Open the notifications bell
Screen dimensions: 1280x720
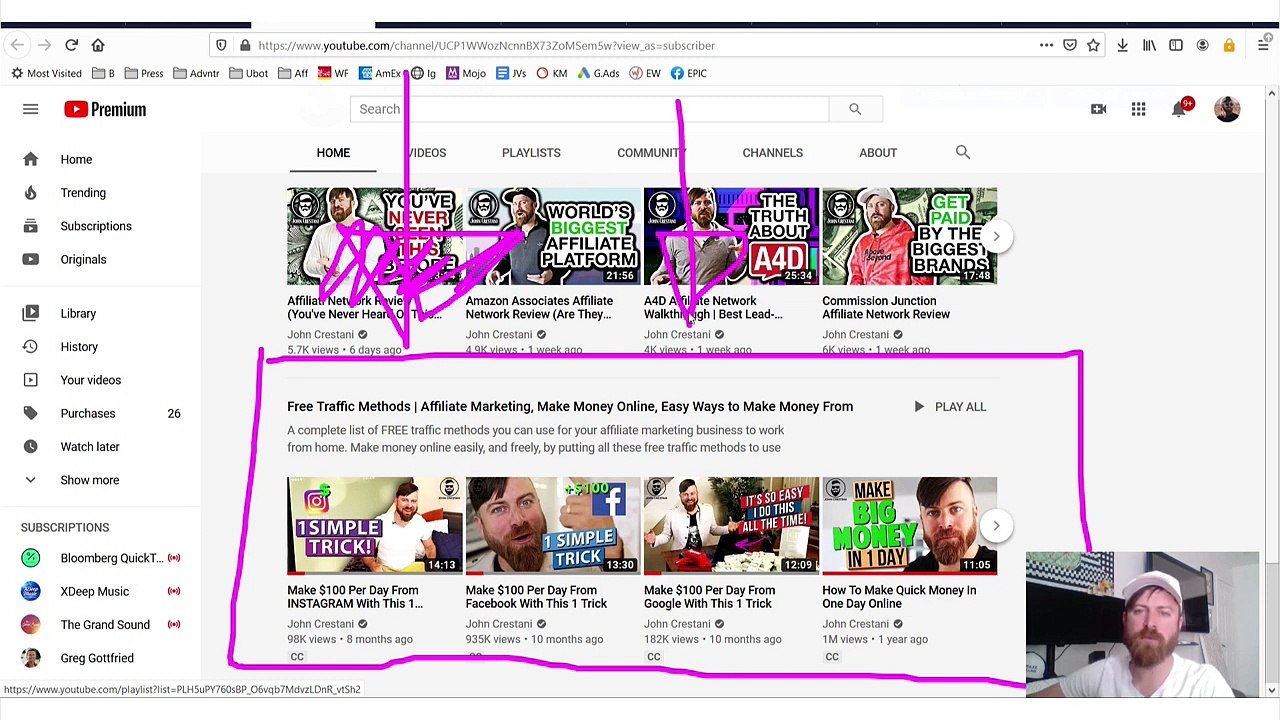click(x=1179, y=109)
